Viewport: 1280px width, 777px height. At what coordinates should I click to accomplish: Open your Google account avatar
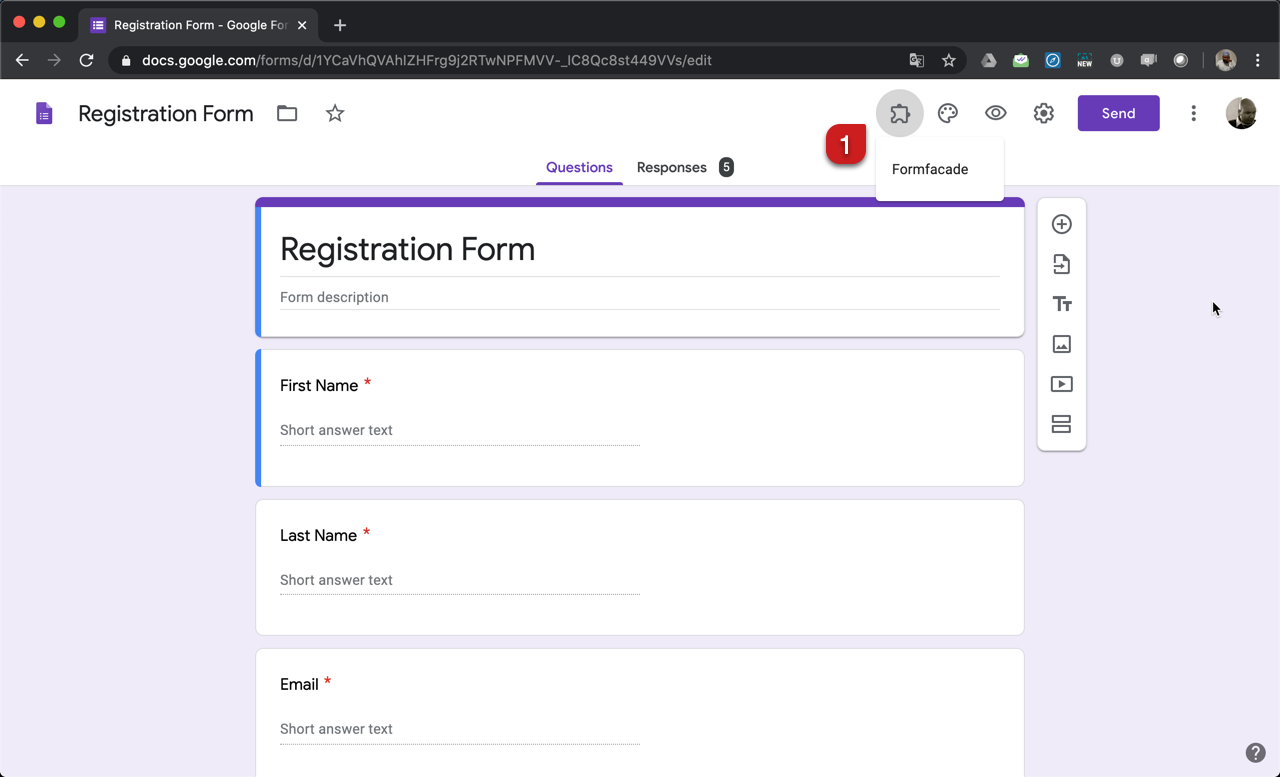click(1241, 113)
